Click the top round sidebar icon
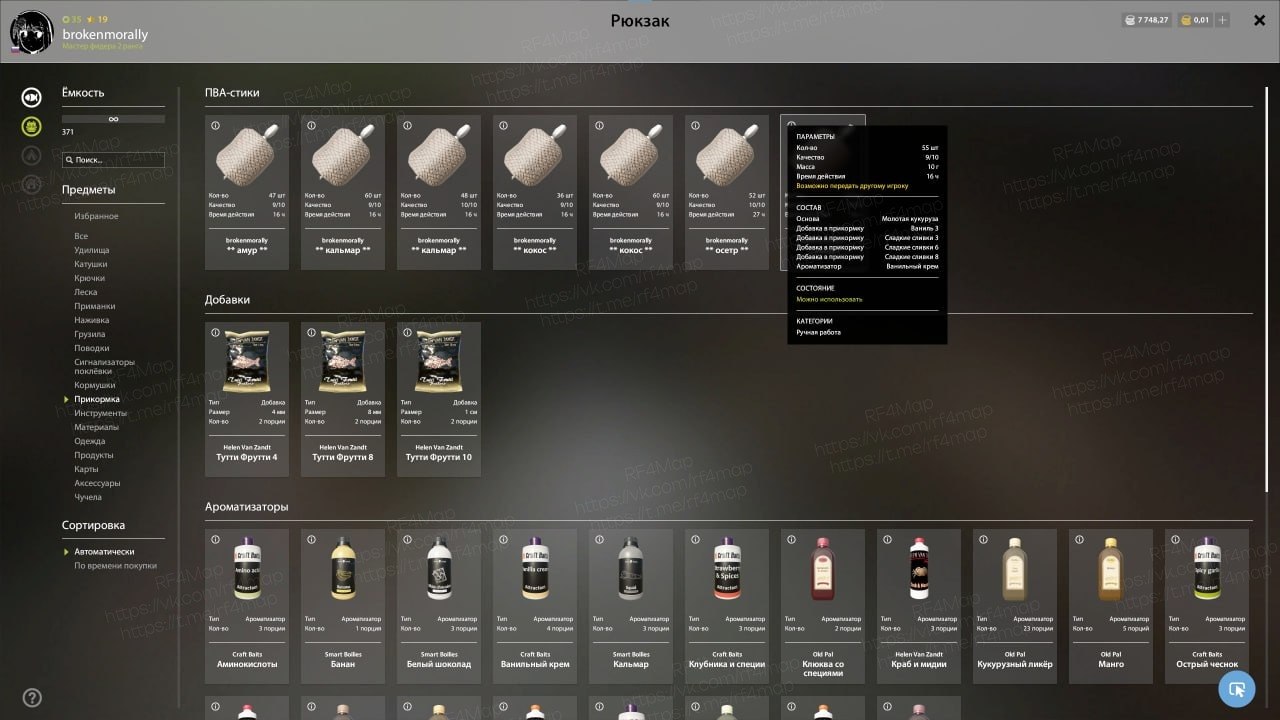The width and height of the screenshot is (1280, 720). pos(32,97)
